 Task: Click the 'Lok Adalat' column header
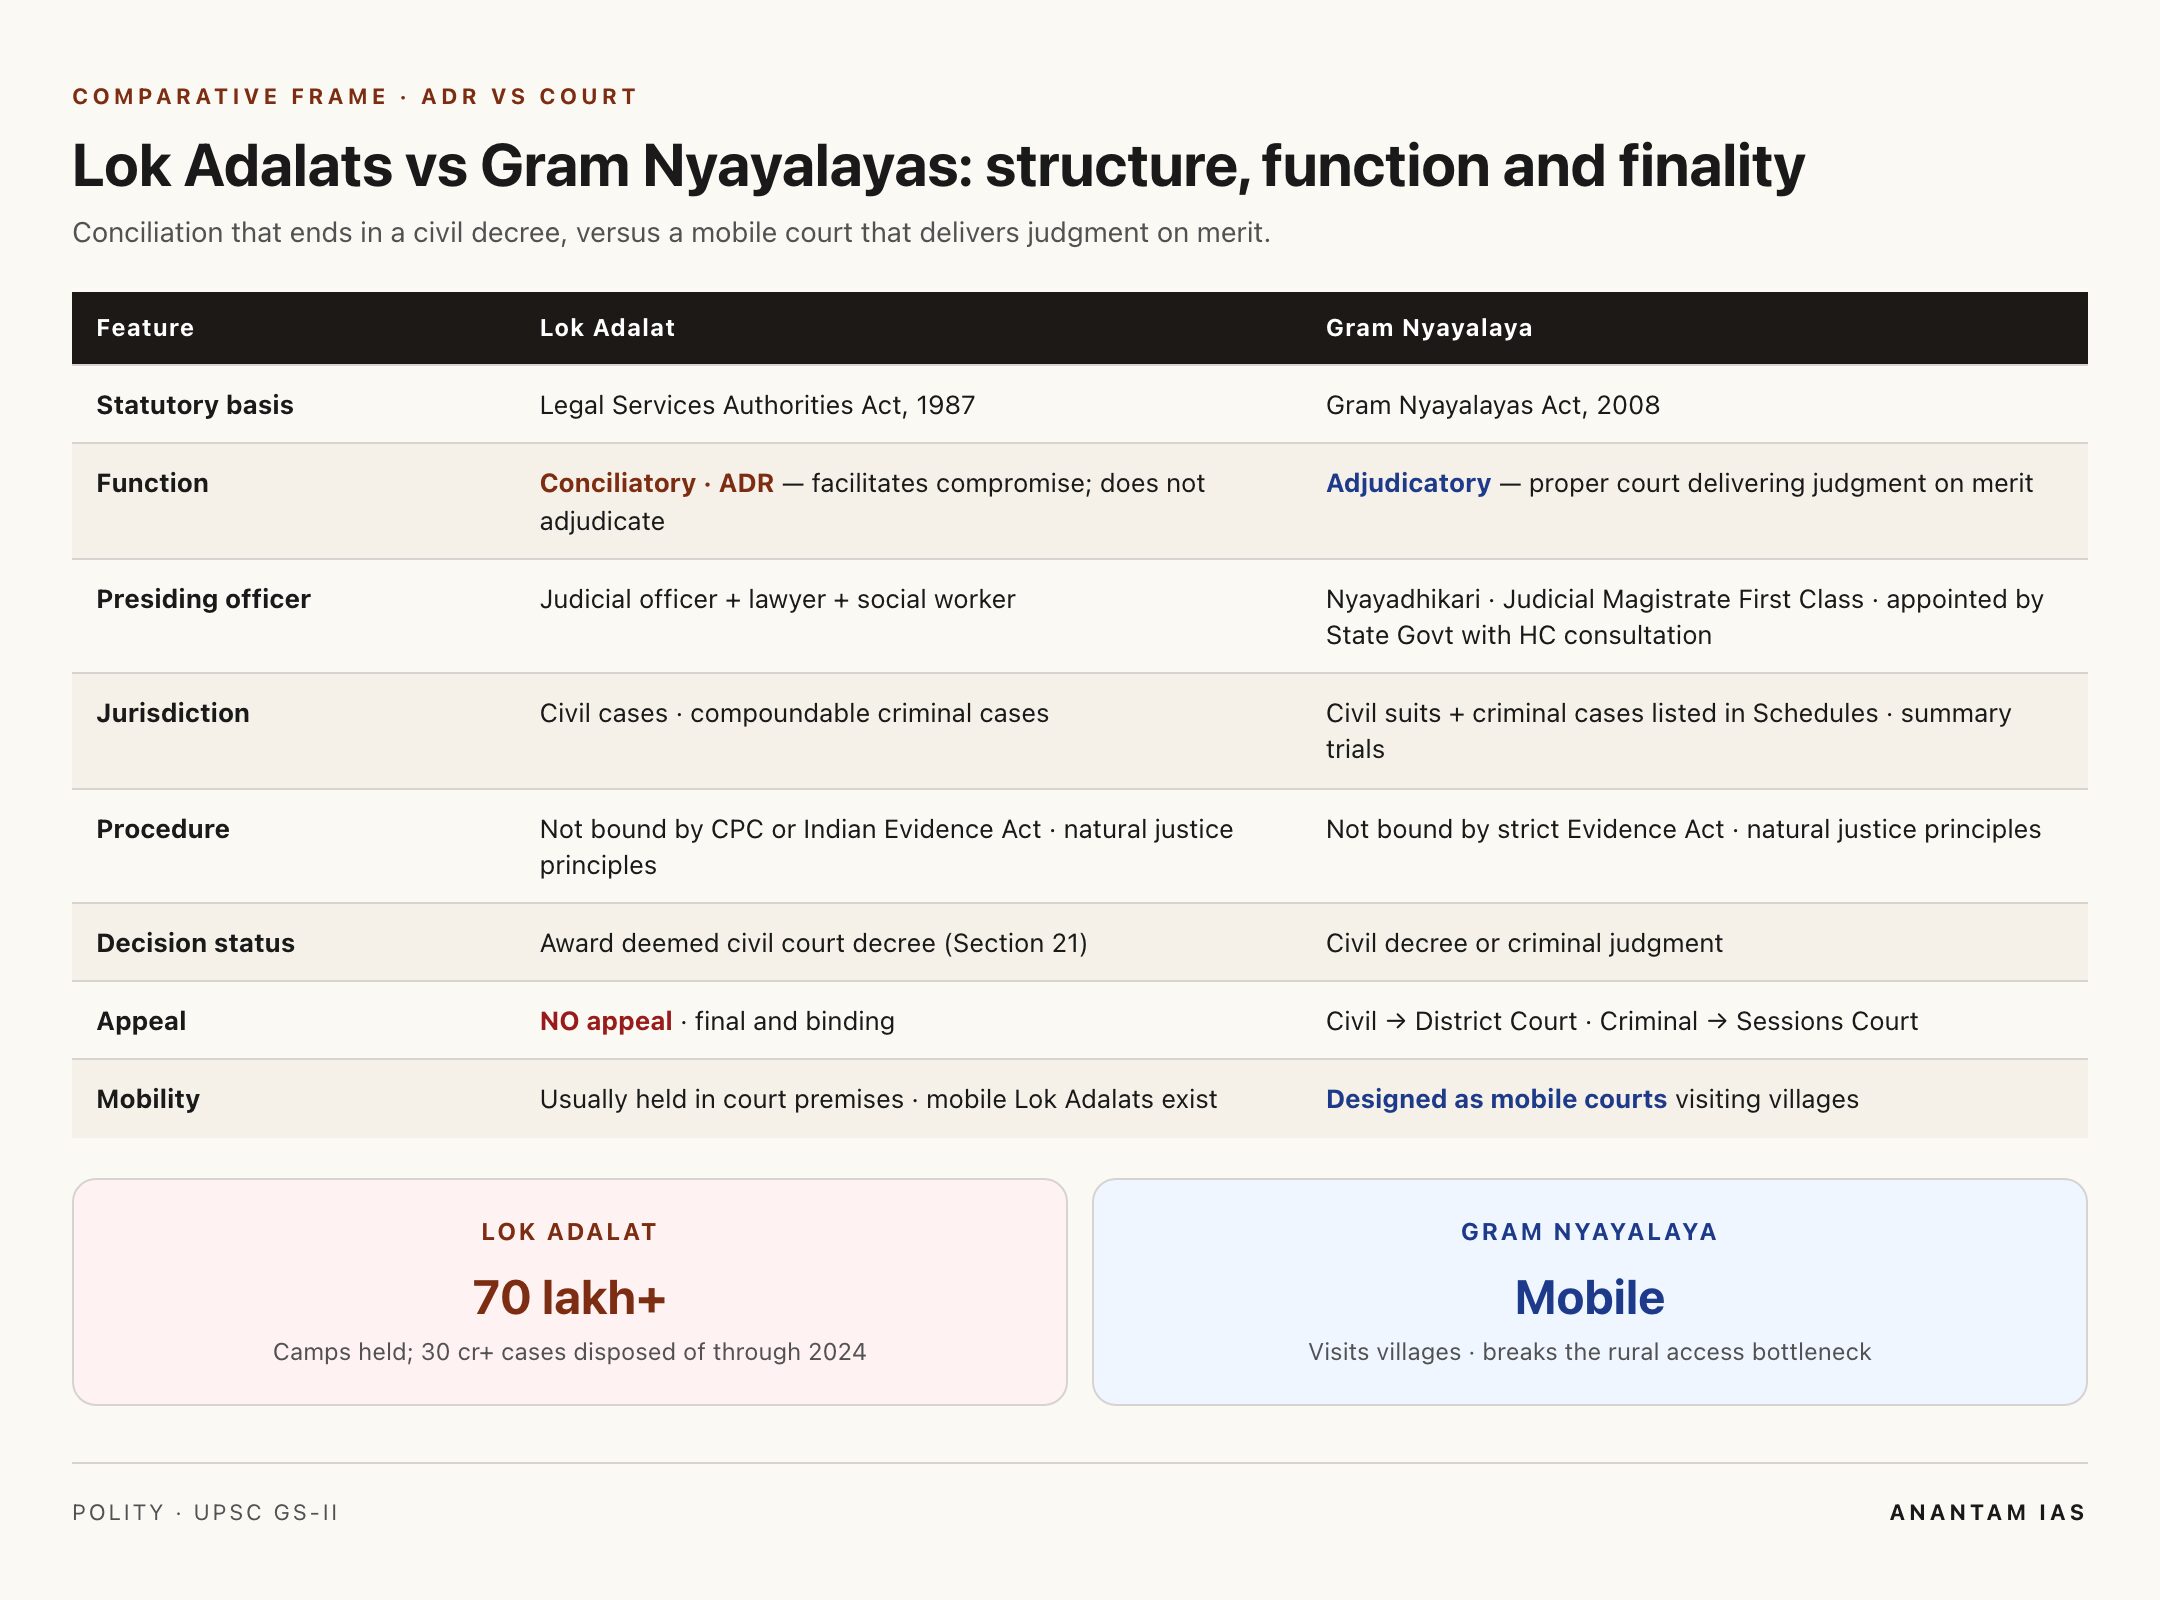pyautogui.click(x=607, y=328)
